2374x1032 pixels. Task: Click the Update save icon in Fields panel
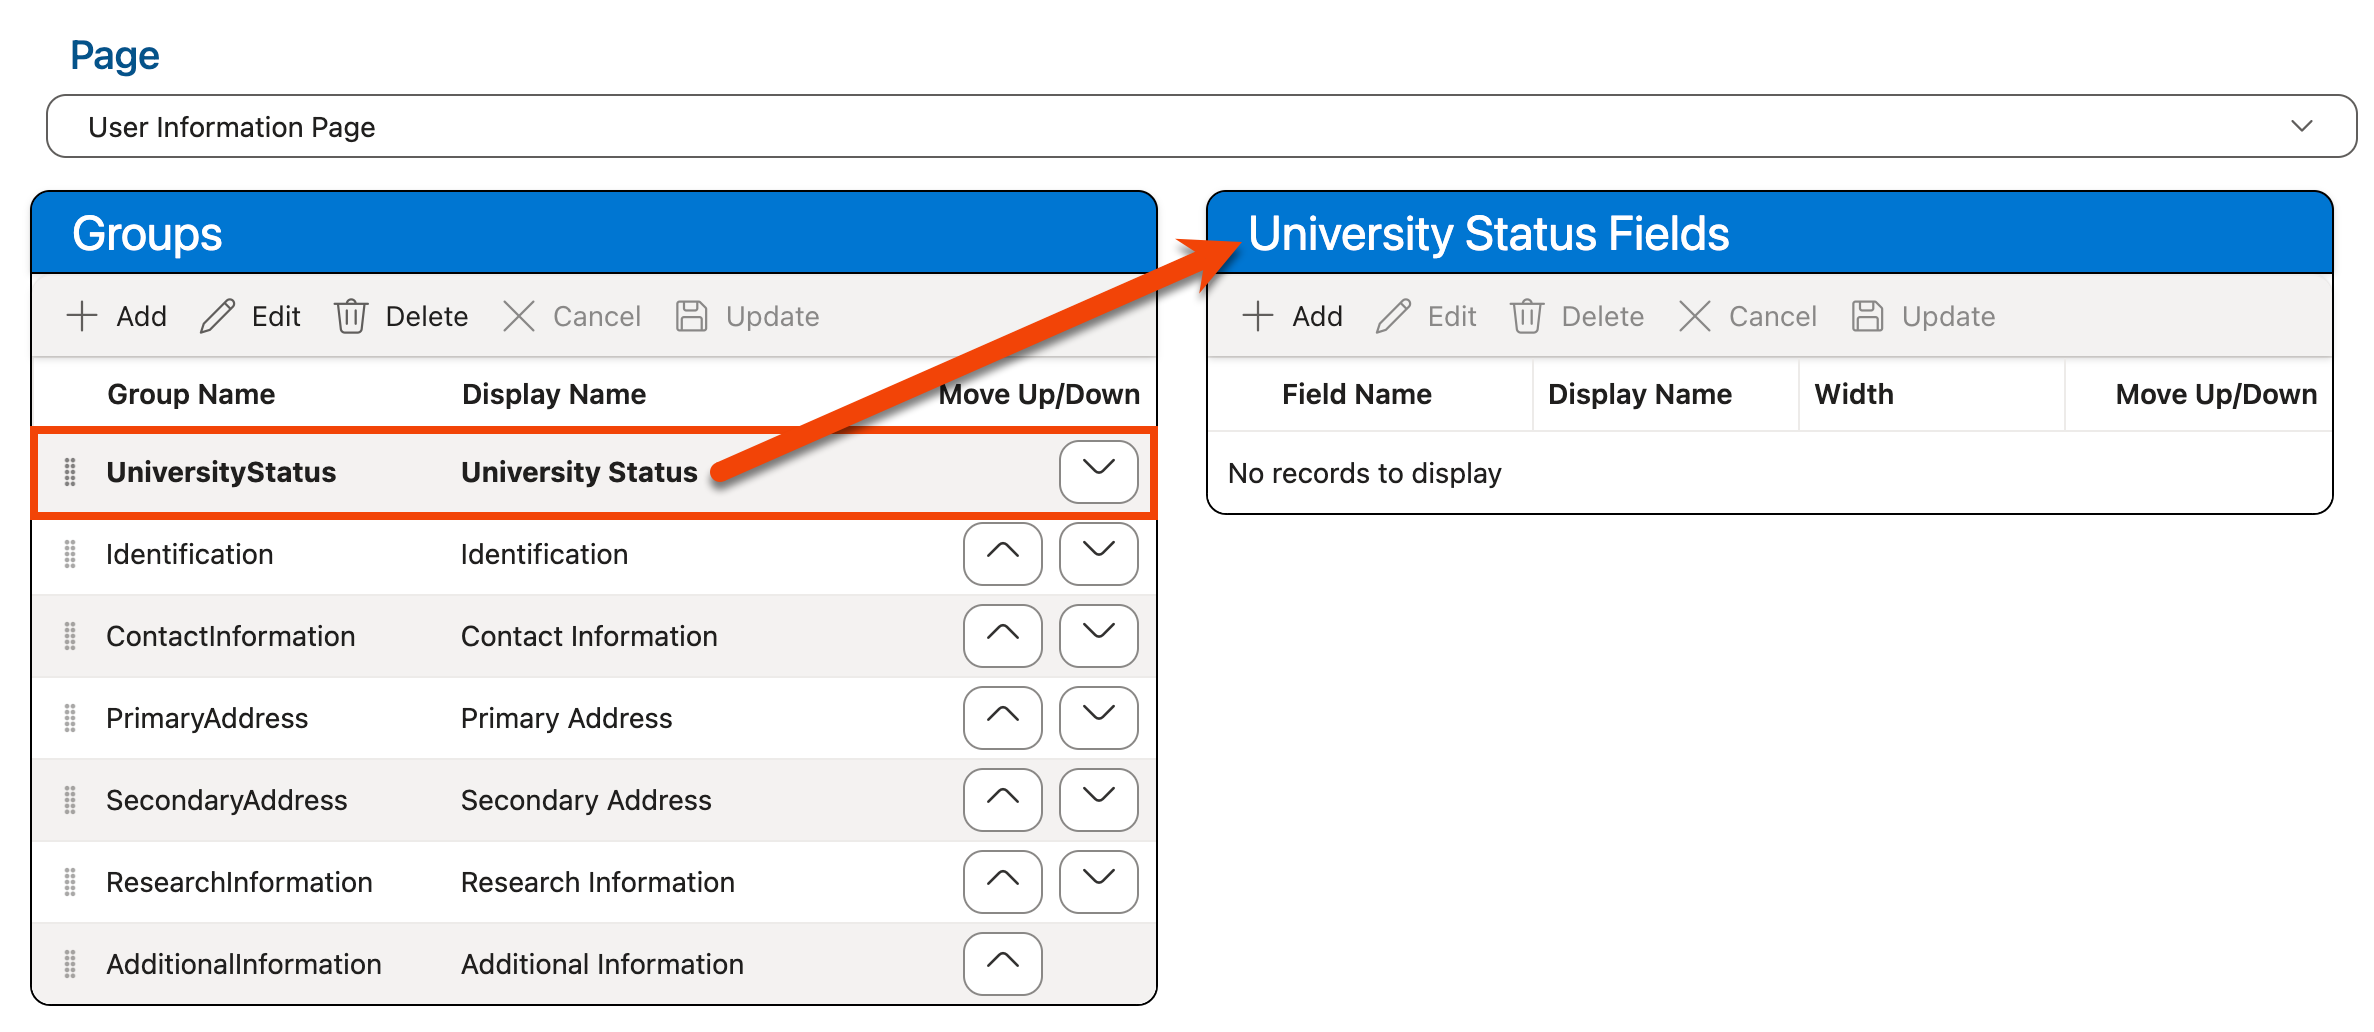click(x=1866, y=316)
